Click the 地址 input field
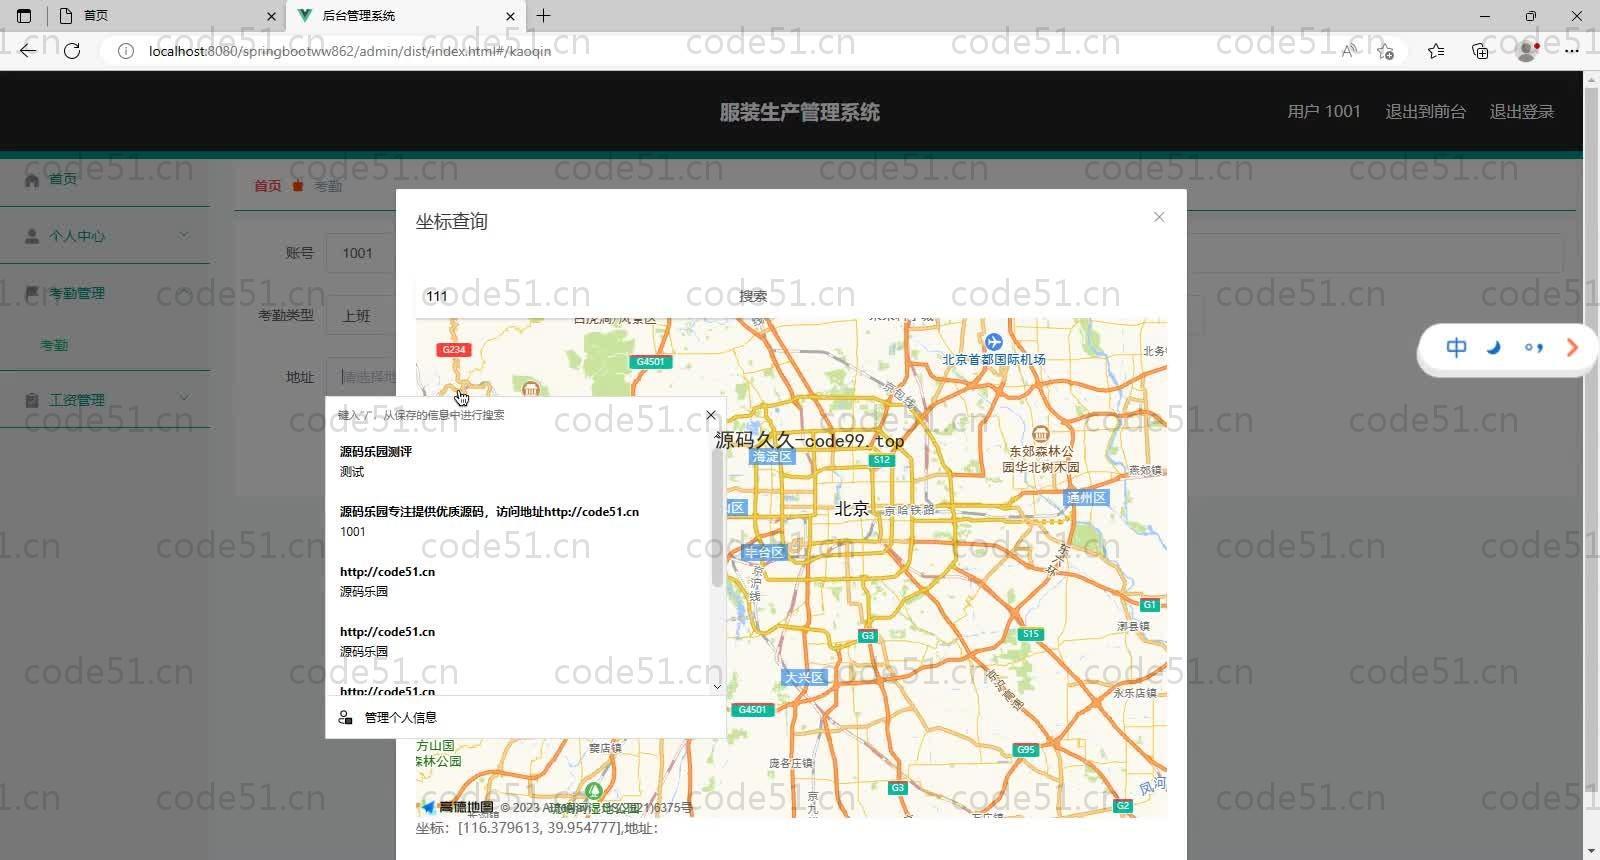This screenshot has width=1600, height=860. [361, 377]
